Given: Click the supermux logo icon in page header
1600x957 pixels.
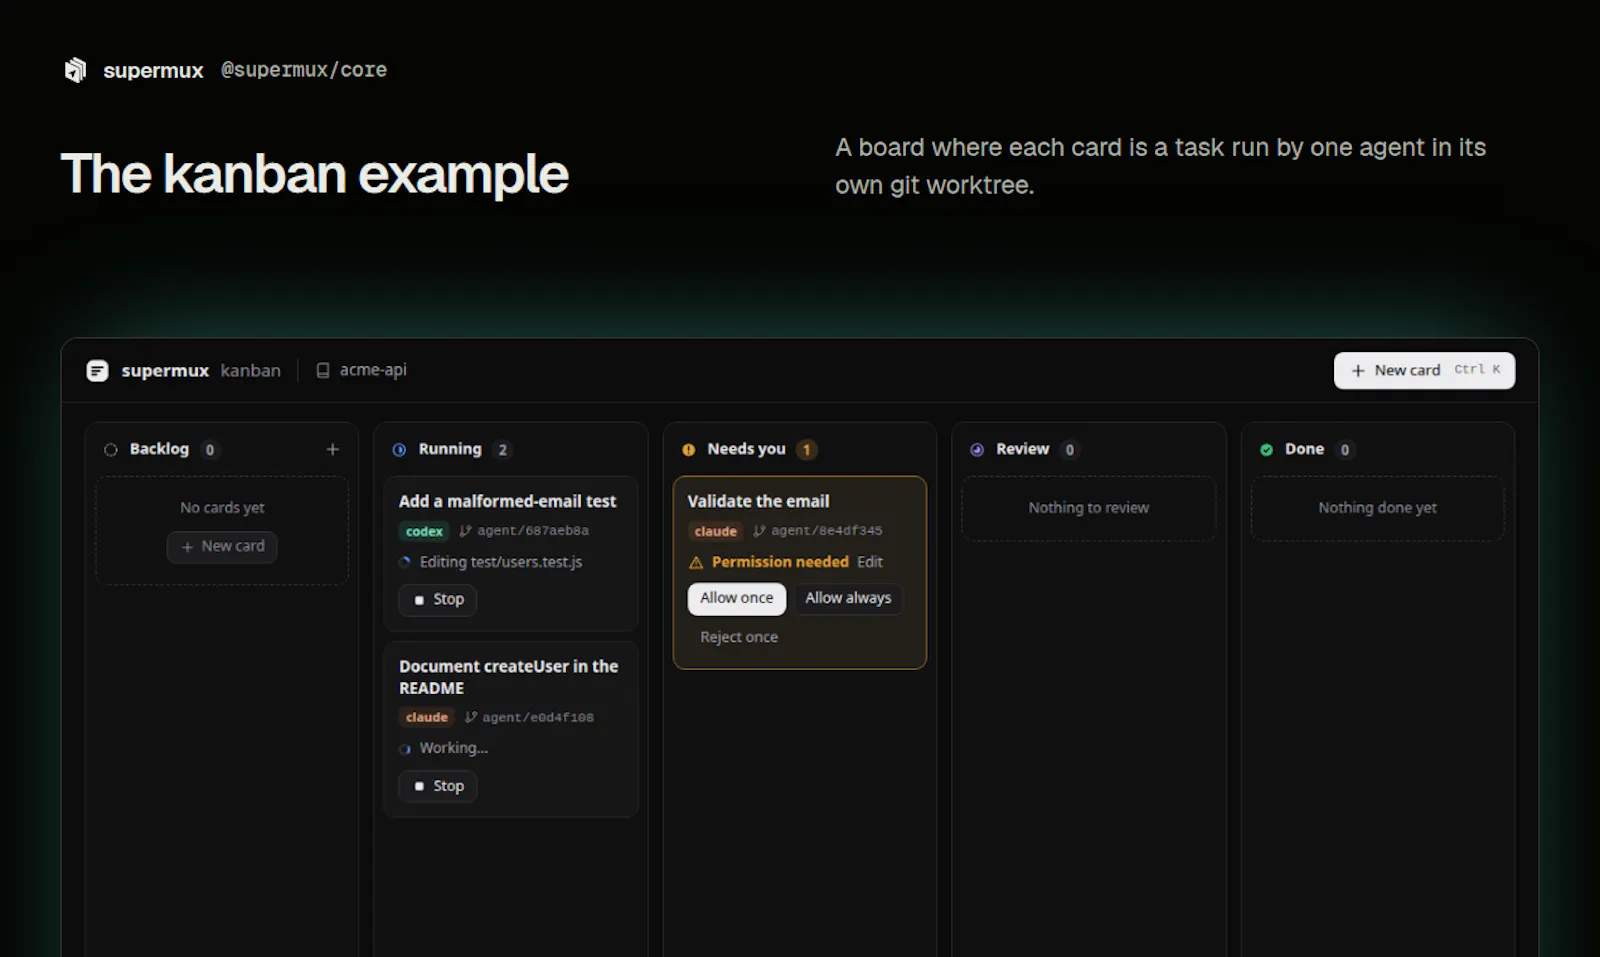Looking at the screenshot, I should (x=76, y=70).
